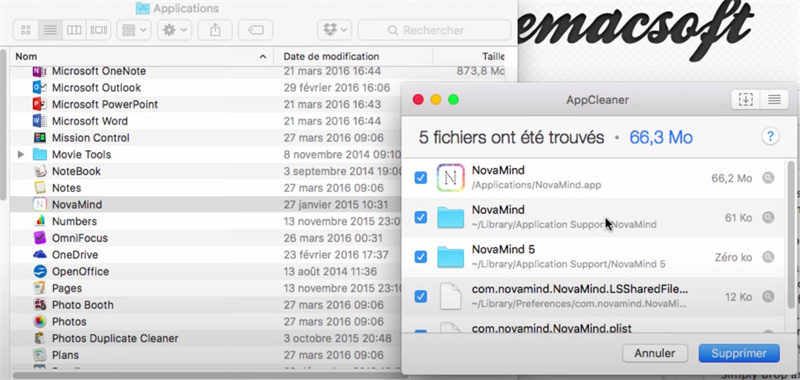The height and width of the screenshot is (380, 800).
Task: Select the Microsoft PowerPoint app icon
Action: pyautogui.click(x=39, y=105)
